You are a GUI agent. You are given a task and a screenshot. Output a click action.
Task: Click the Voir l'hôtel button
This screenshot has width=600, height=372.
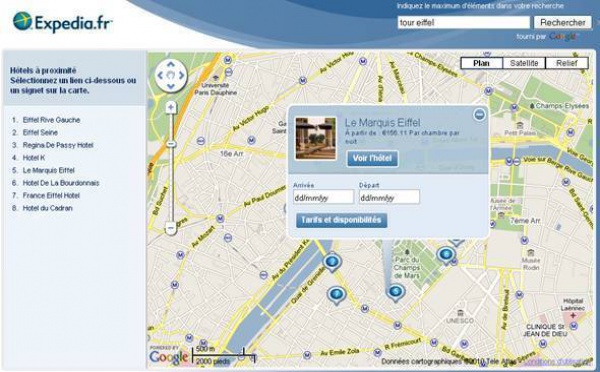coord(372,158)
